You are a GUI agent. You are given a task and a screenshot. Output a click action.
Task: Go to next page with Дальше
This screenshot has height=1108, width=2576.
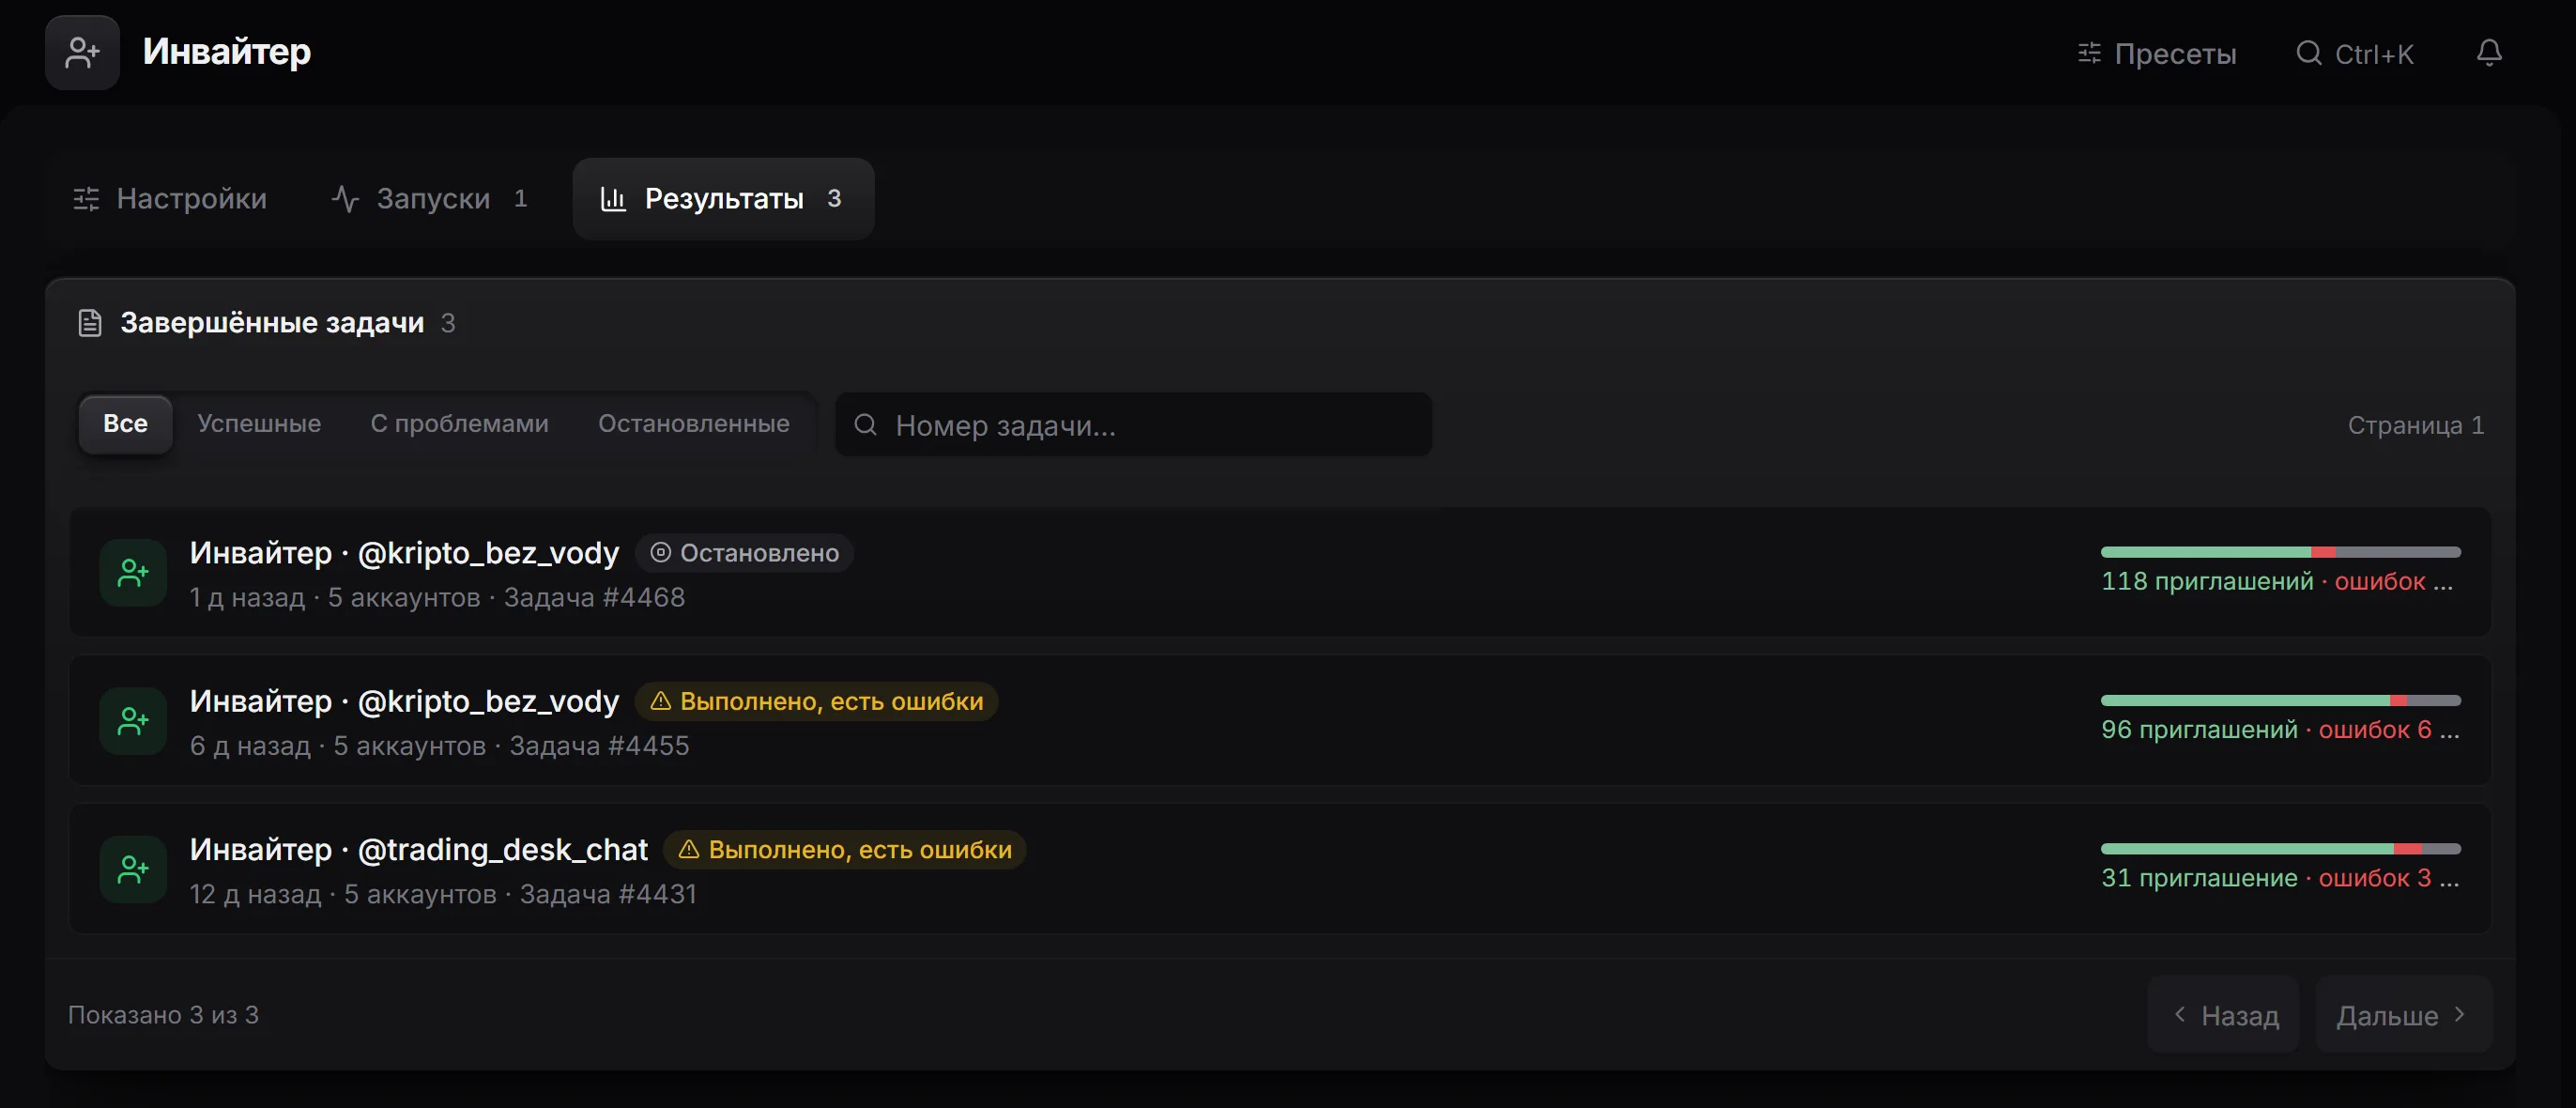2403,1015
